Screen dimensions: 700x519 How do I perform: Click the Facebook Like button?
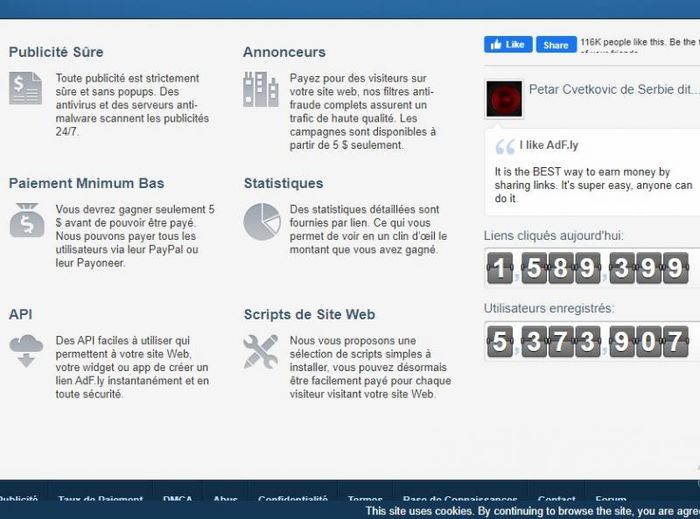508,44
